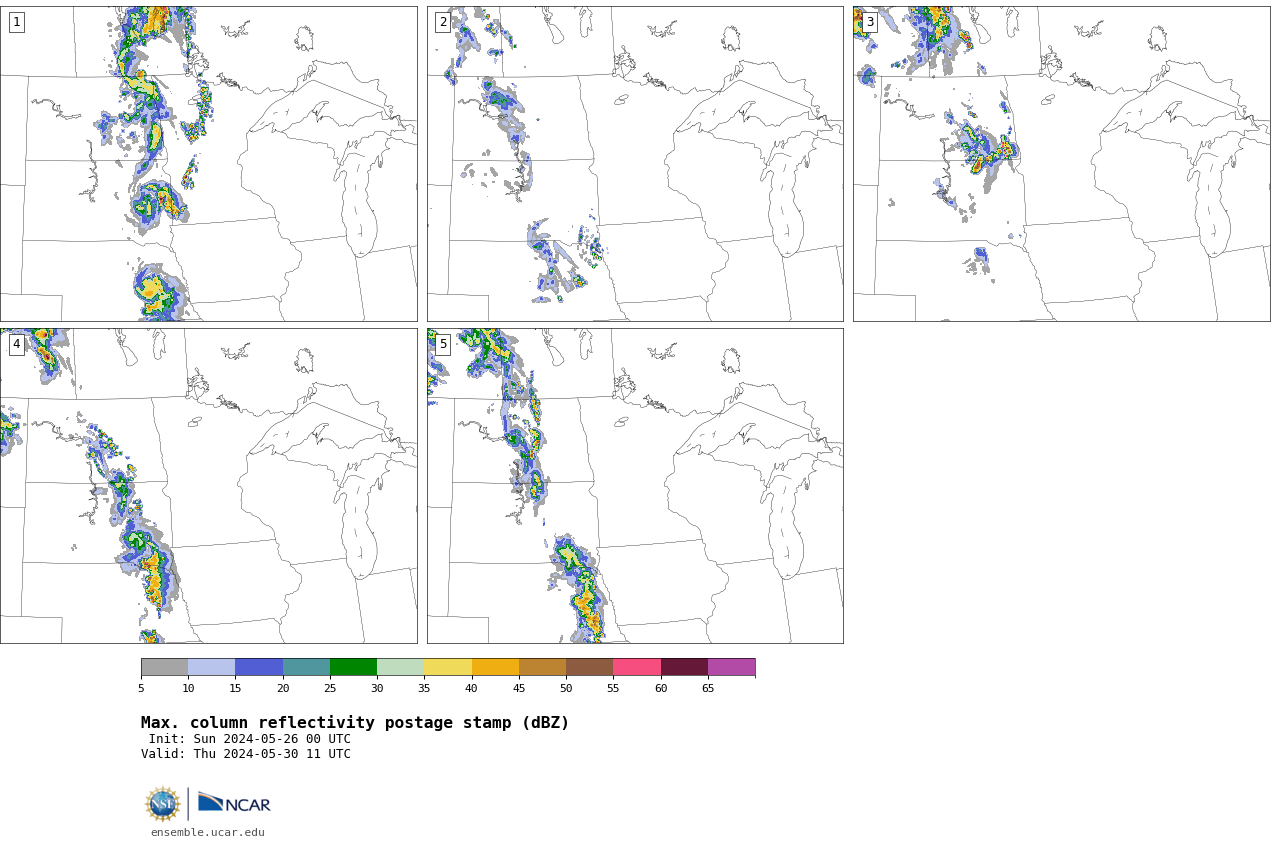Click the pale green 30-35 dBZ swatch

click(x=400, y=667)
